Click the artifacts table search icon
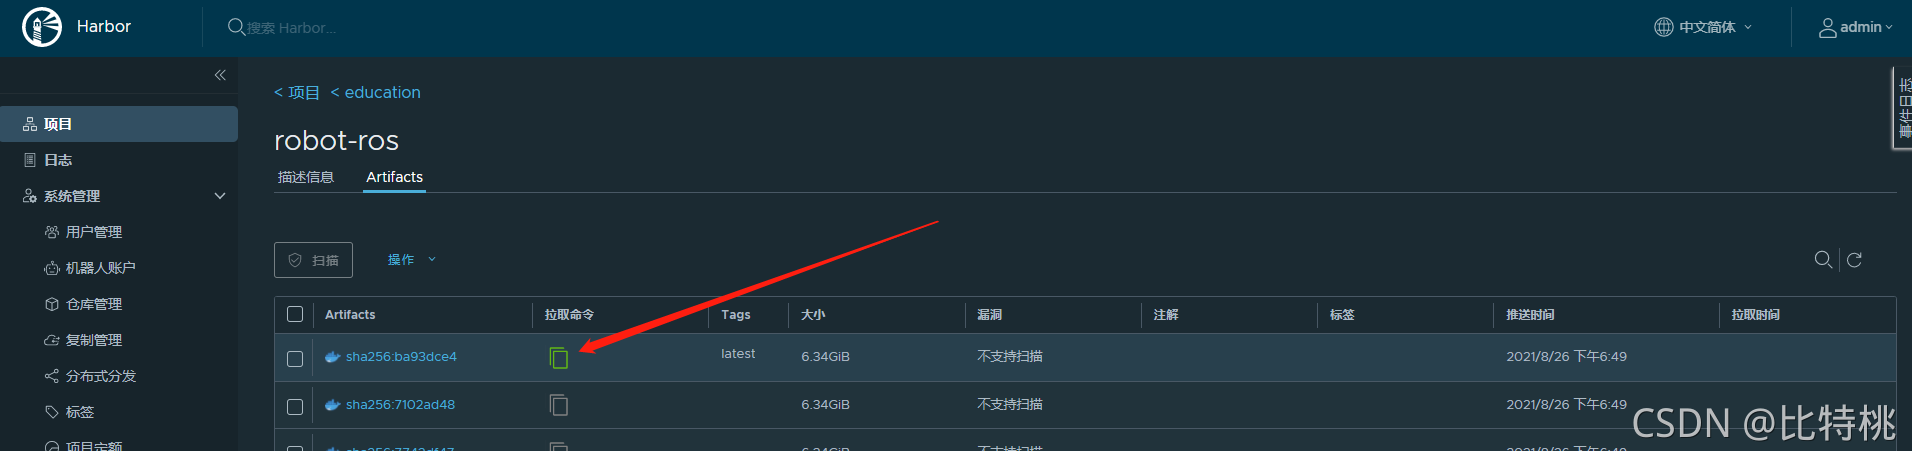Screen dimensions: 1912x451 (x=1823, y=260)
